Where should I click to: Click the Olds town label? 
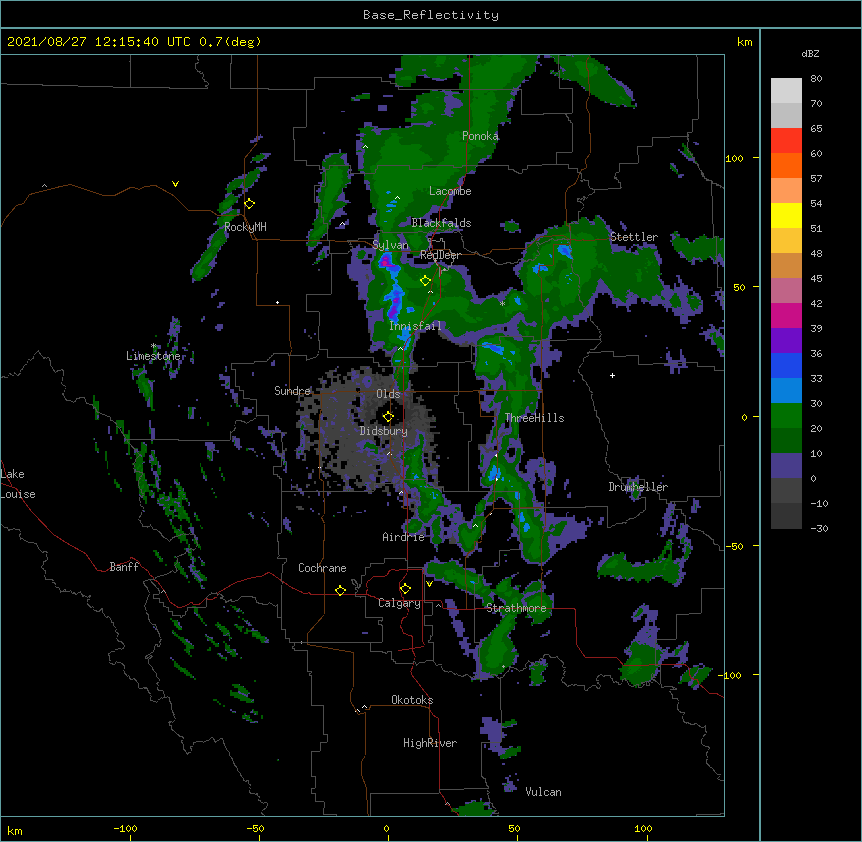point(388,394)
